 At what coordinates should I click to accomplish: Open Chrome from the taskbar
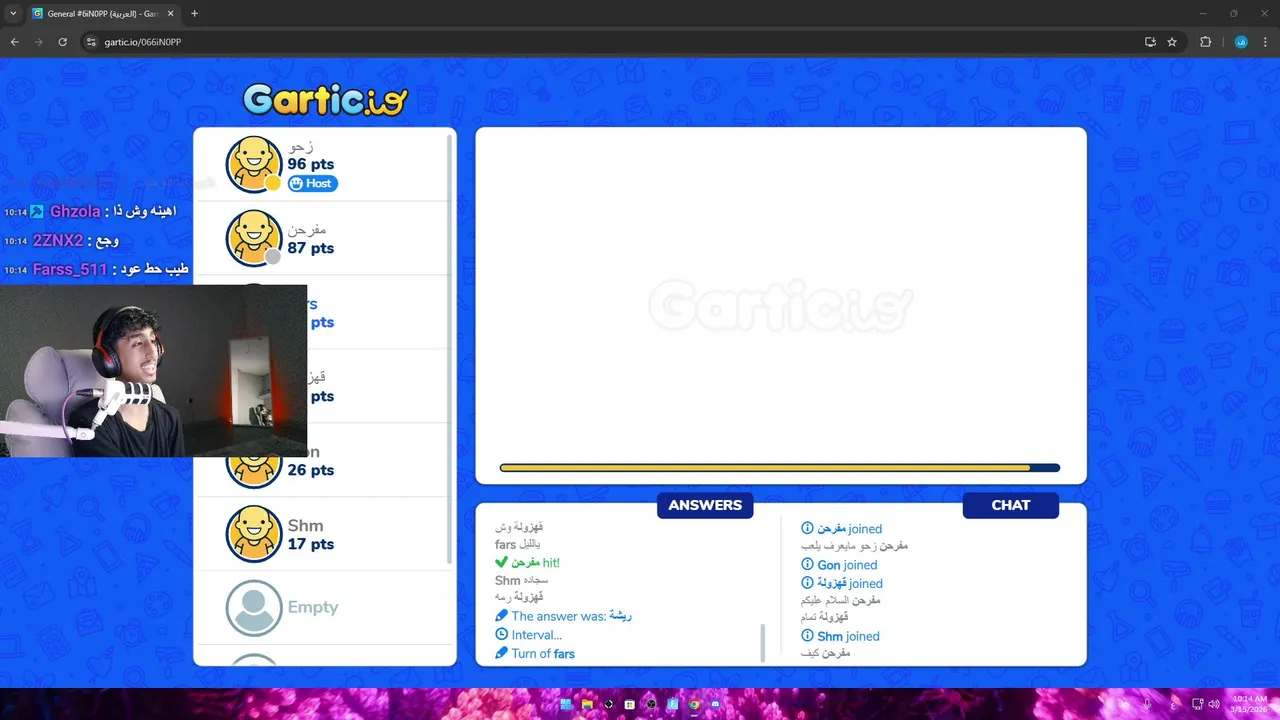(694, 704)
